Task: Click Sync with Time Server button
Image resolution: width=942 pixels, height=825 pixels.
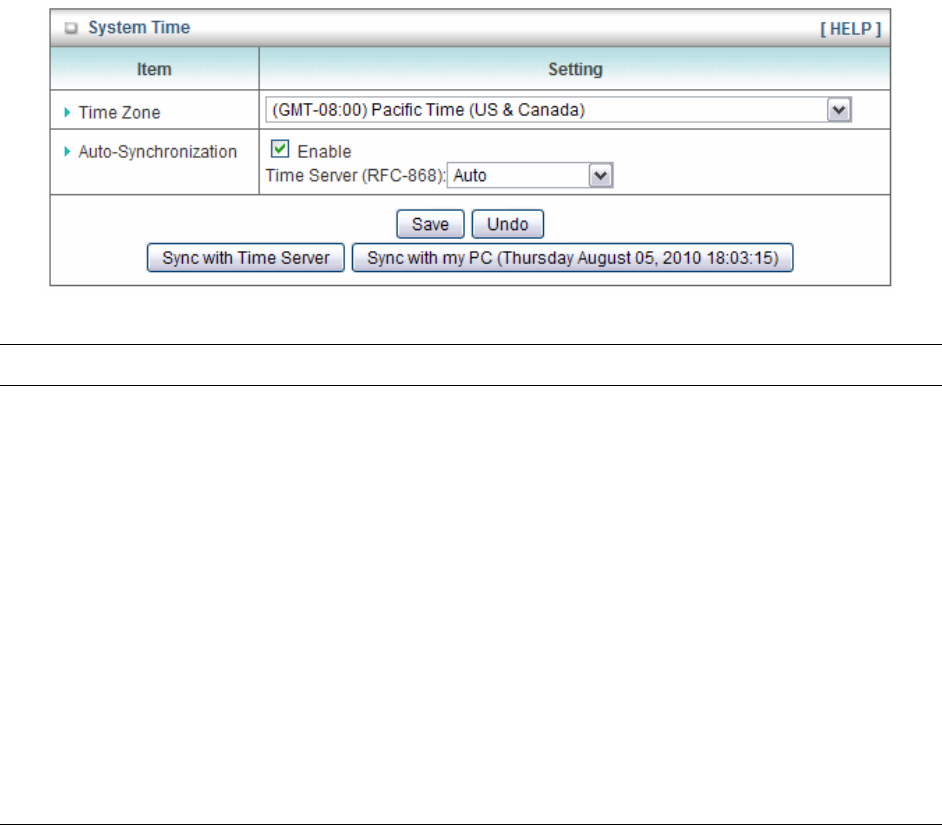Action: [246, 258]
